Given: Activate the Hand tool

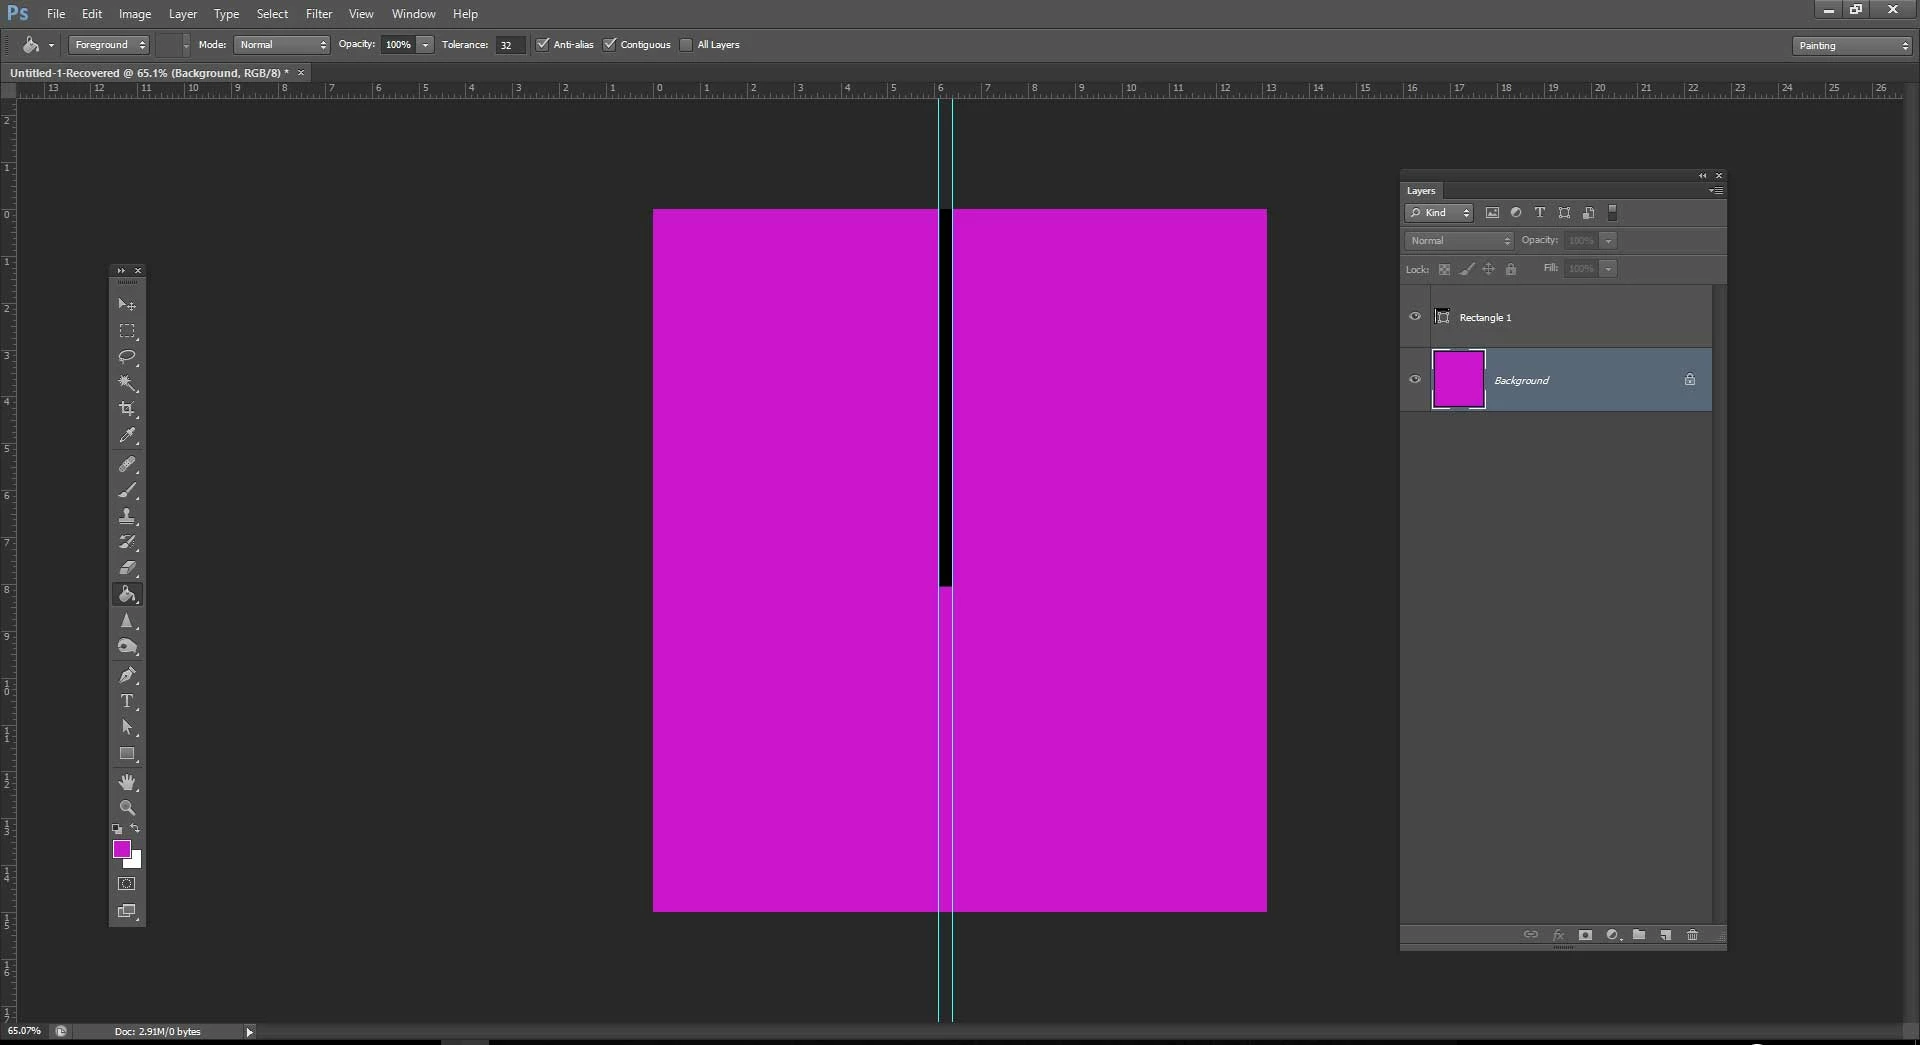Looking at the screenshot, I should point(127,782).
